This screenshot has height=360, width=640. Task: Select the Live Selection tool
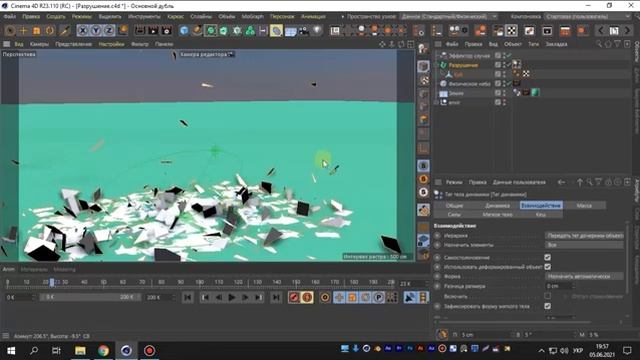[x=10, y=31]
